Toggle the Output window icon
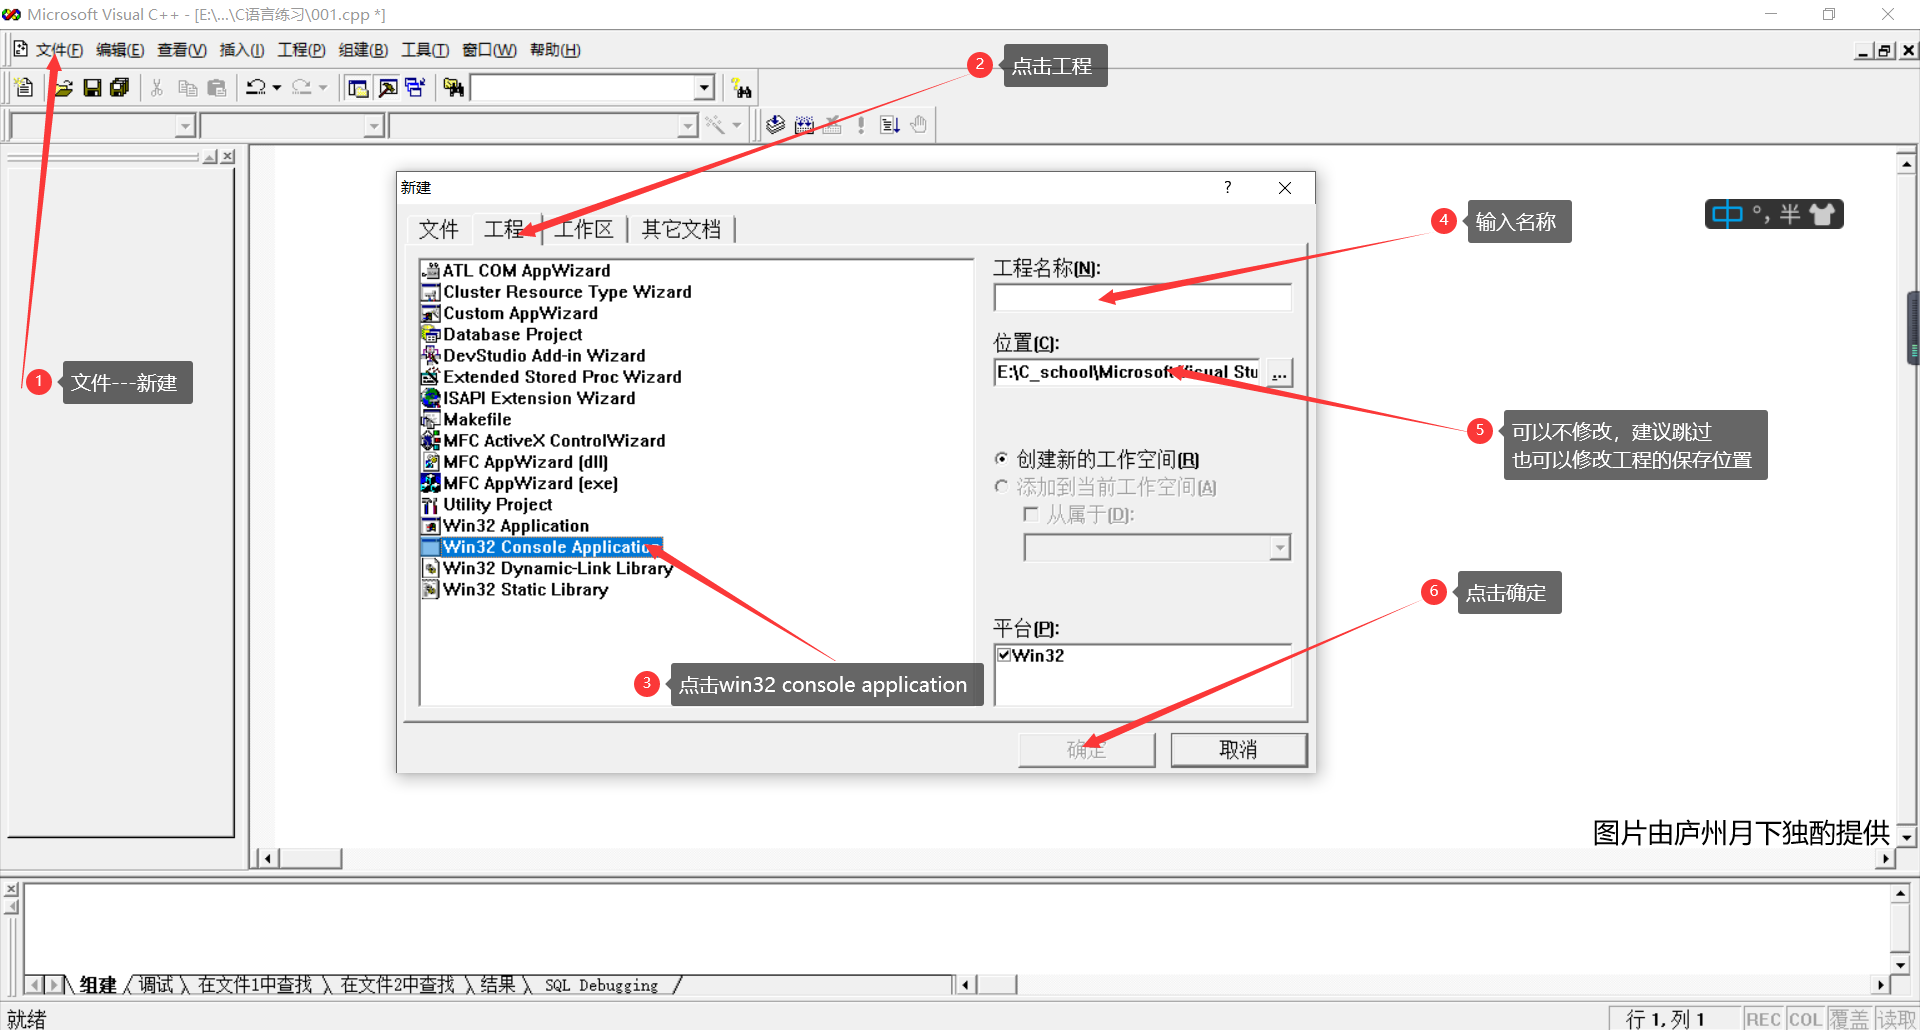 pos(387,88)
